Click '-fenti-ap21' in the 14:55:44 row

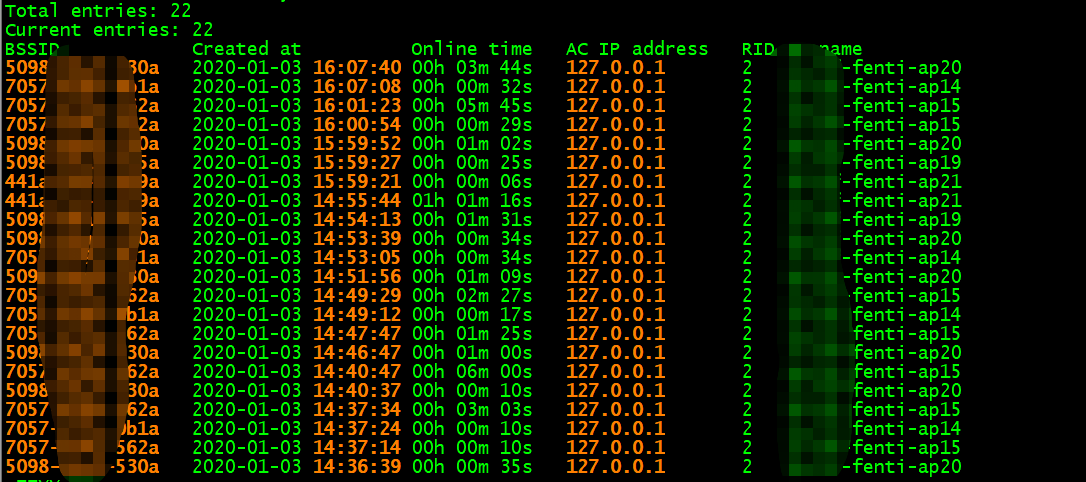click(x=901, y=201)
